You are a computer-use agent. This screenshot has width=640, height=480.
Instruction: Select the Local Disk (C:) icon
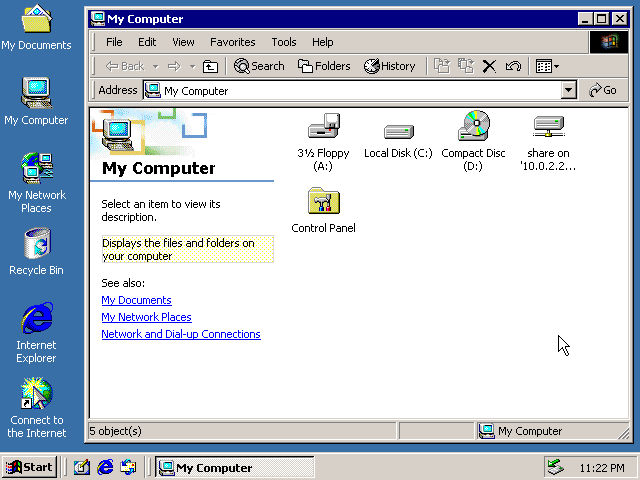[399, 131]
